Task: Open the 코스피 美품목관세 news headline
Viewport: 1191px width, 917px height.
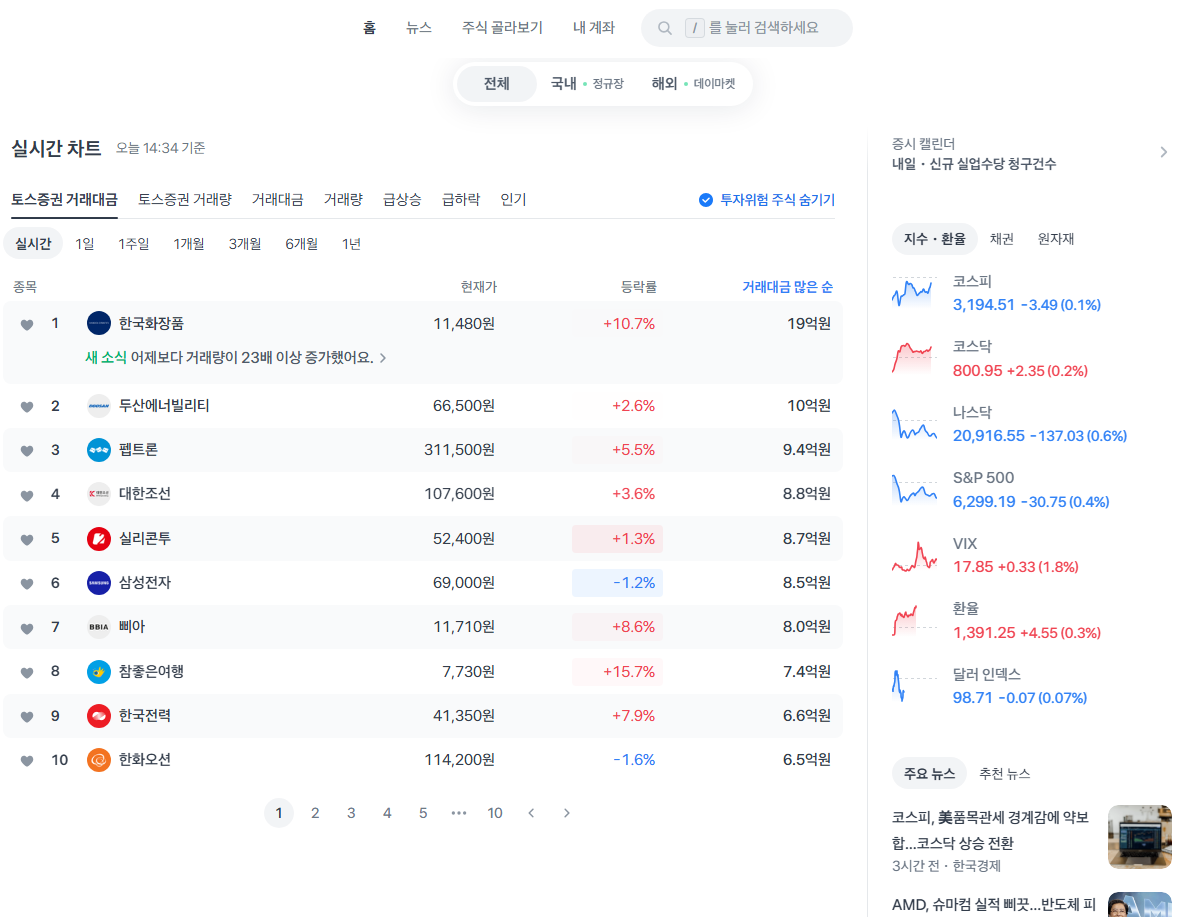Action: click(x=990, y=830)
